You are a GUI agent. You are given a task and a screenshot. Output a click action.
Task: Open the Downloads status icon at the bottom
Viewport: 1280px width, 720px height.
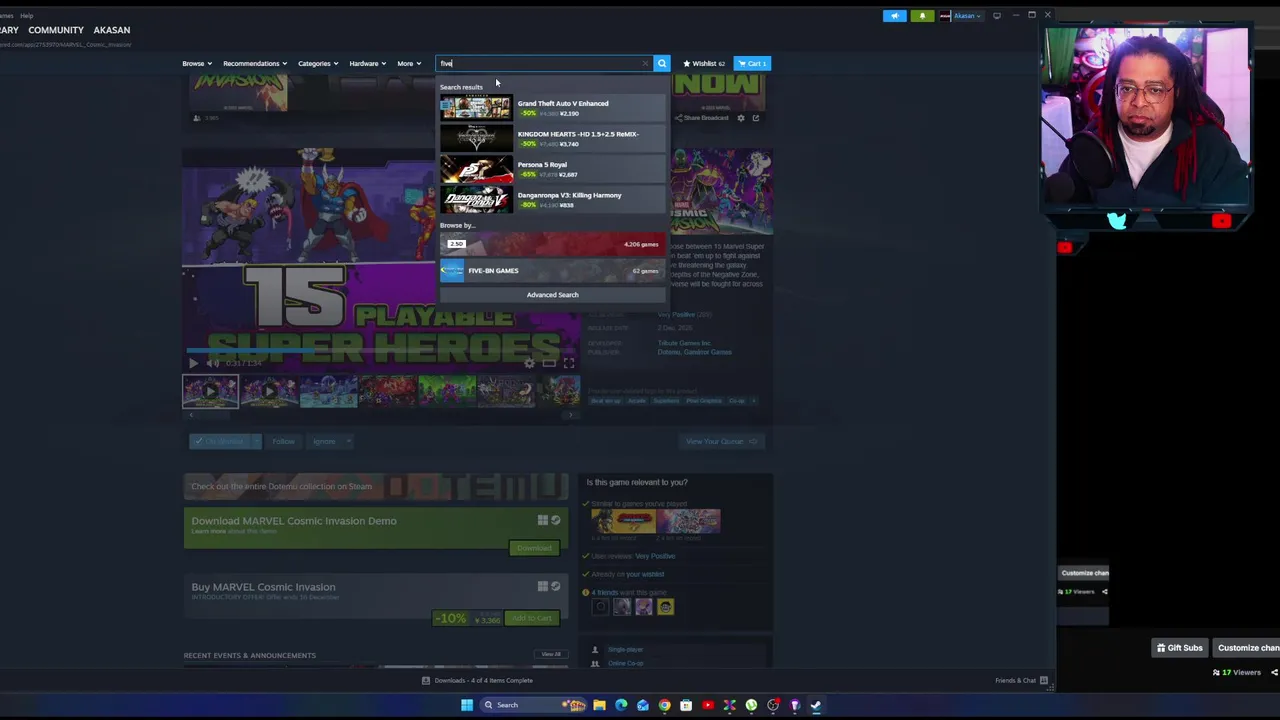pos(426,680)
